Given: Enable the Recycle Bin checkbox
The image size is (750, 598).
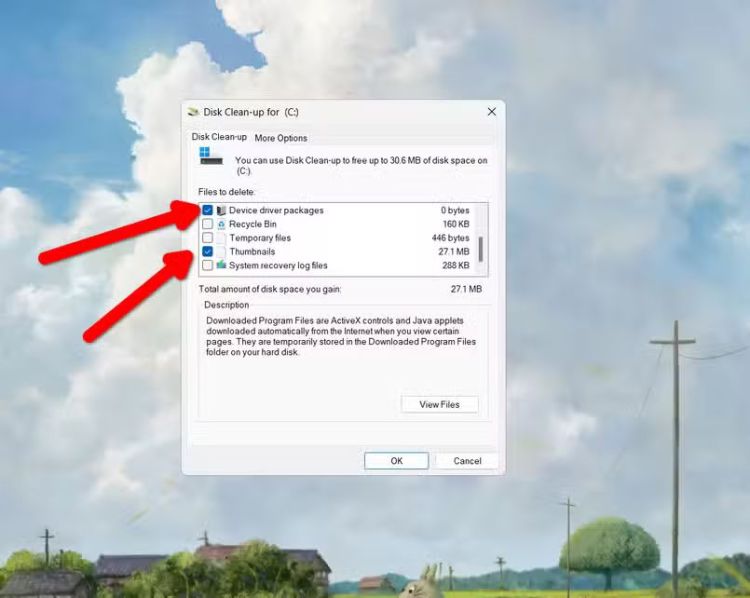Looking at the screenshot, I should [x=207, y=225].
